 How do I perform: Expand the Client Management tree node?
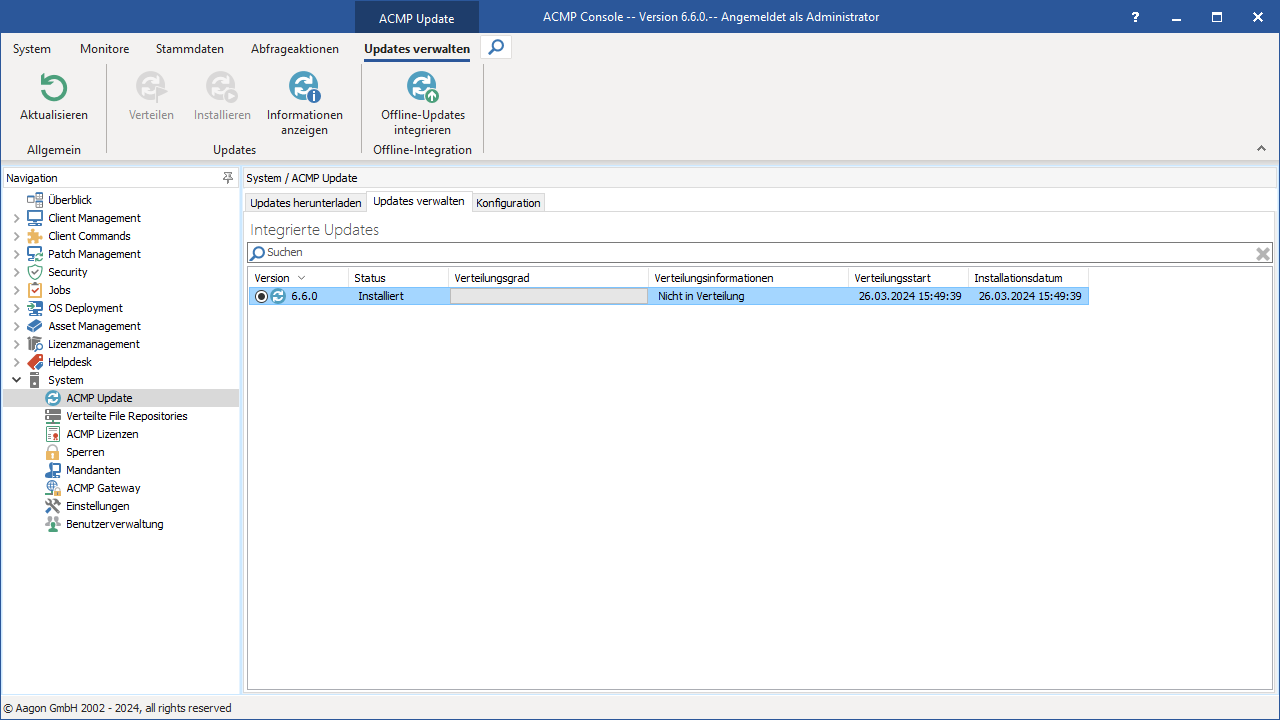pos(16,218)
